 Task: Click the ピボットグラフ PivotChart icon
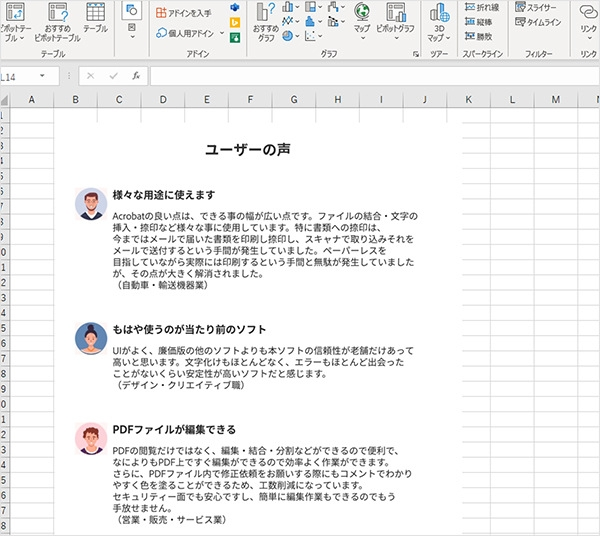396,12
